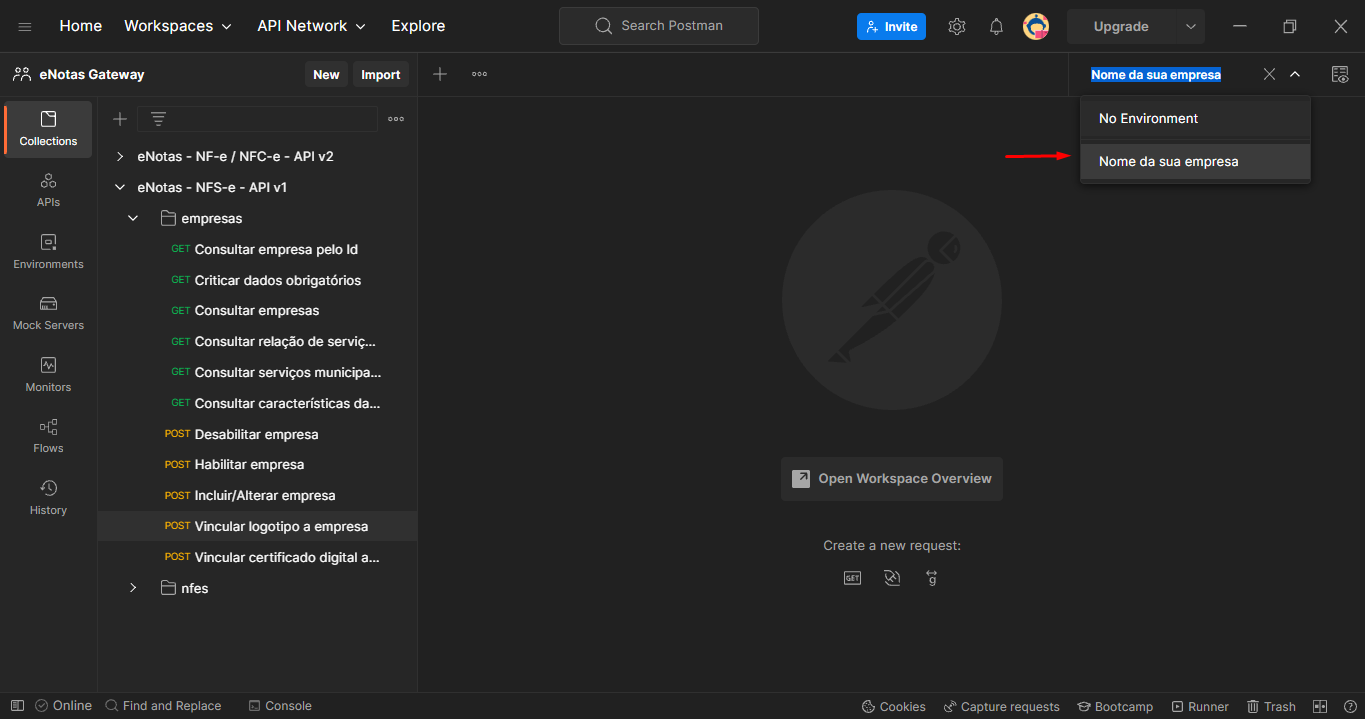Click the collections filter icon
Screen dimensions: 1365x719
(x=158, y=119)
